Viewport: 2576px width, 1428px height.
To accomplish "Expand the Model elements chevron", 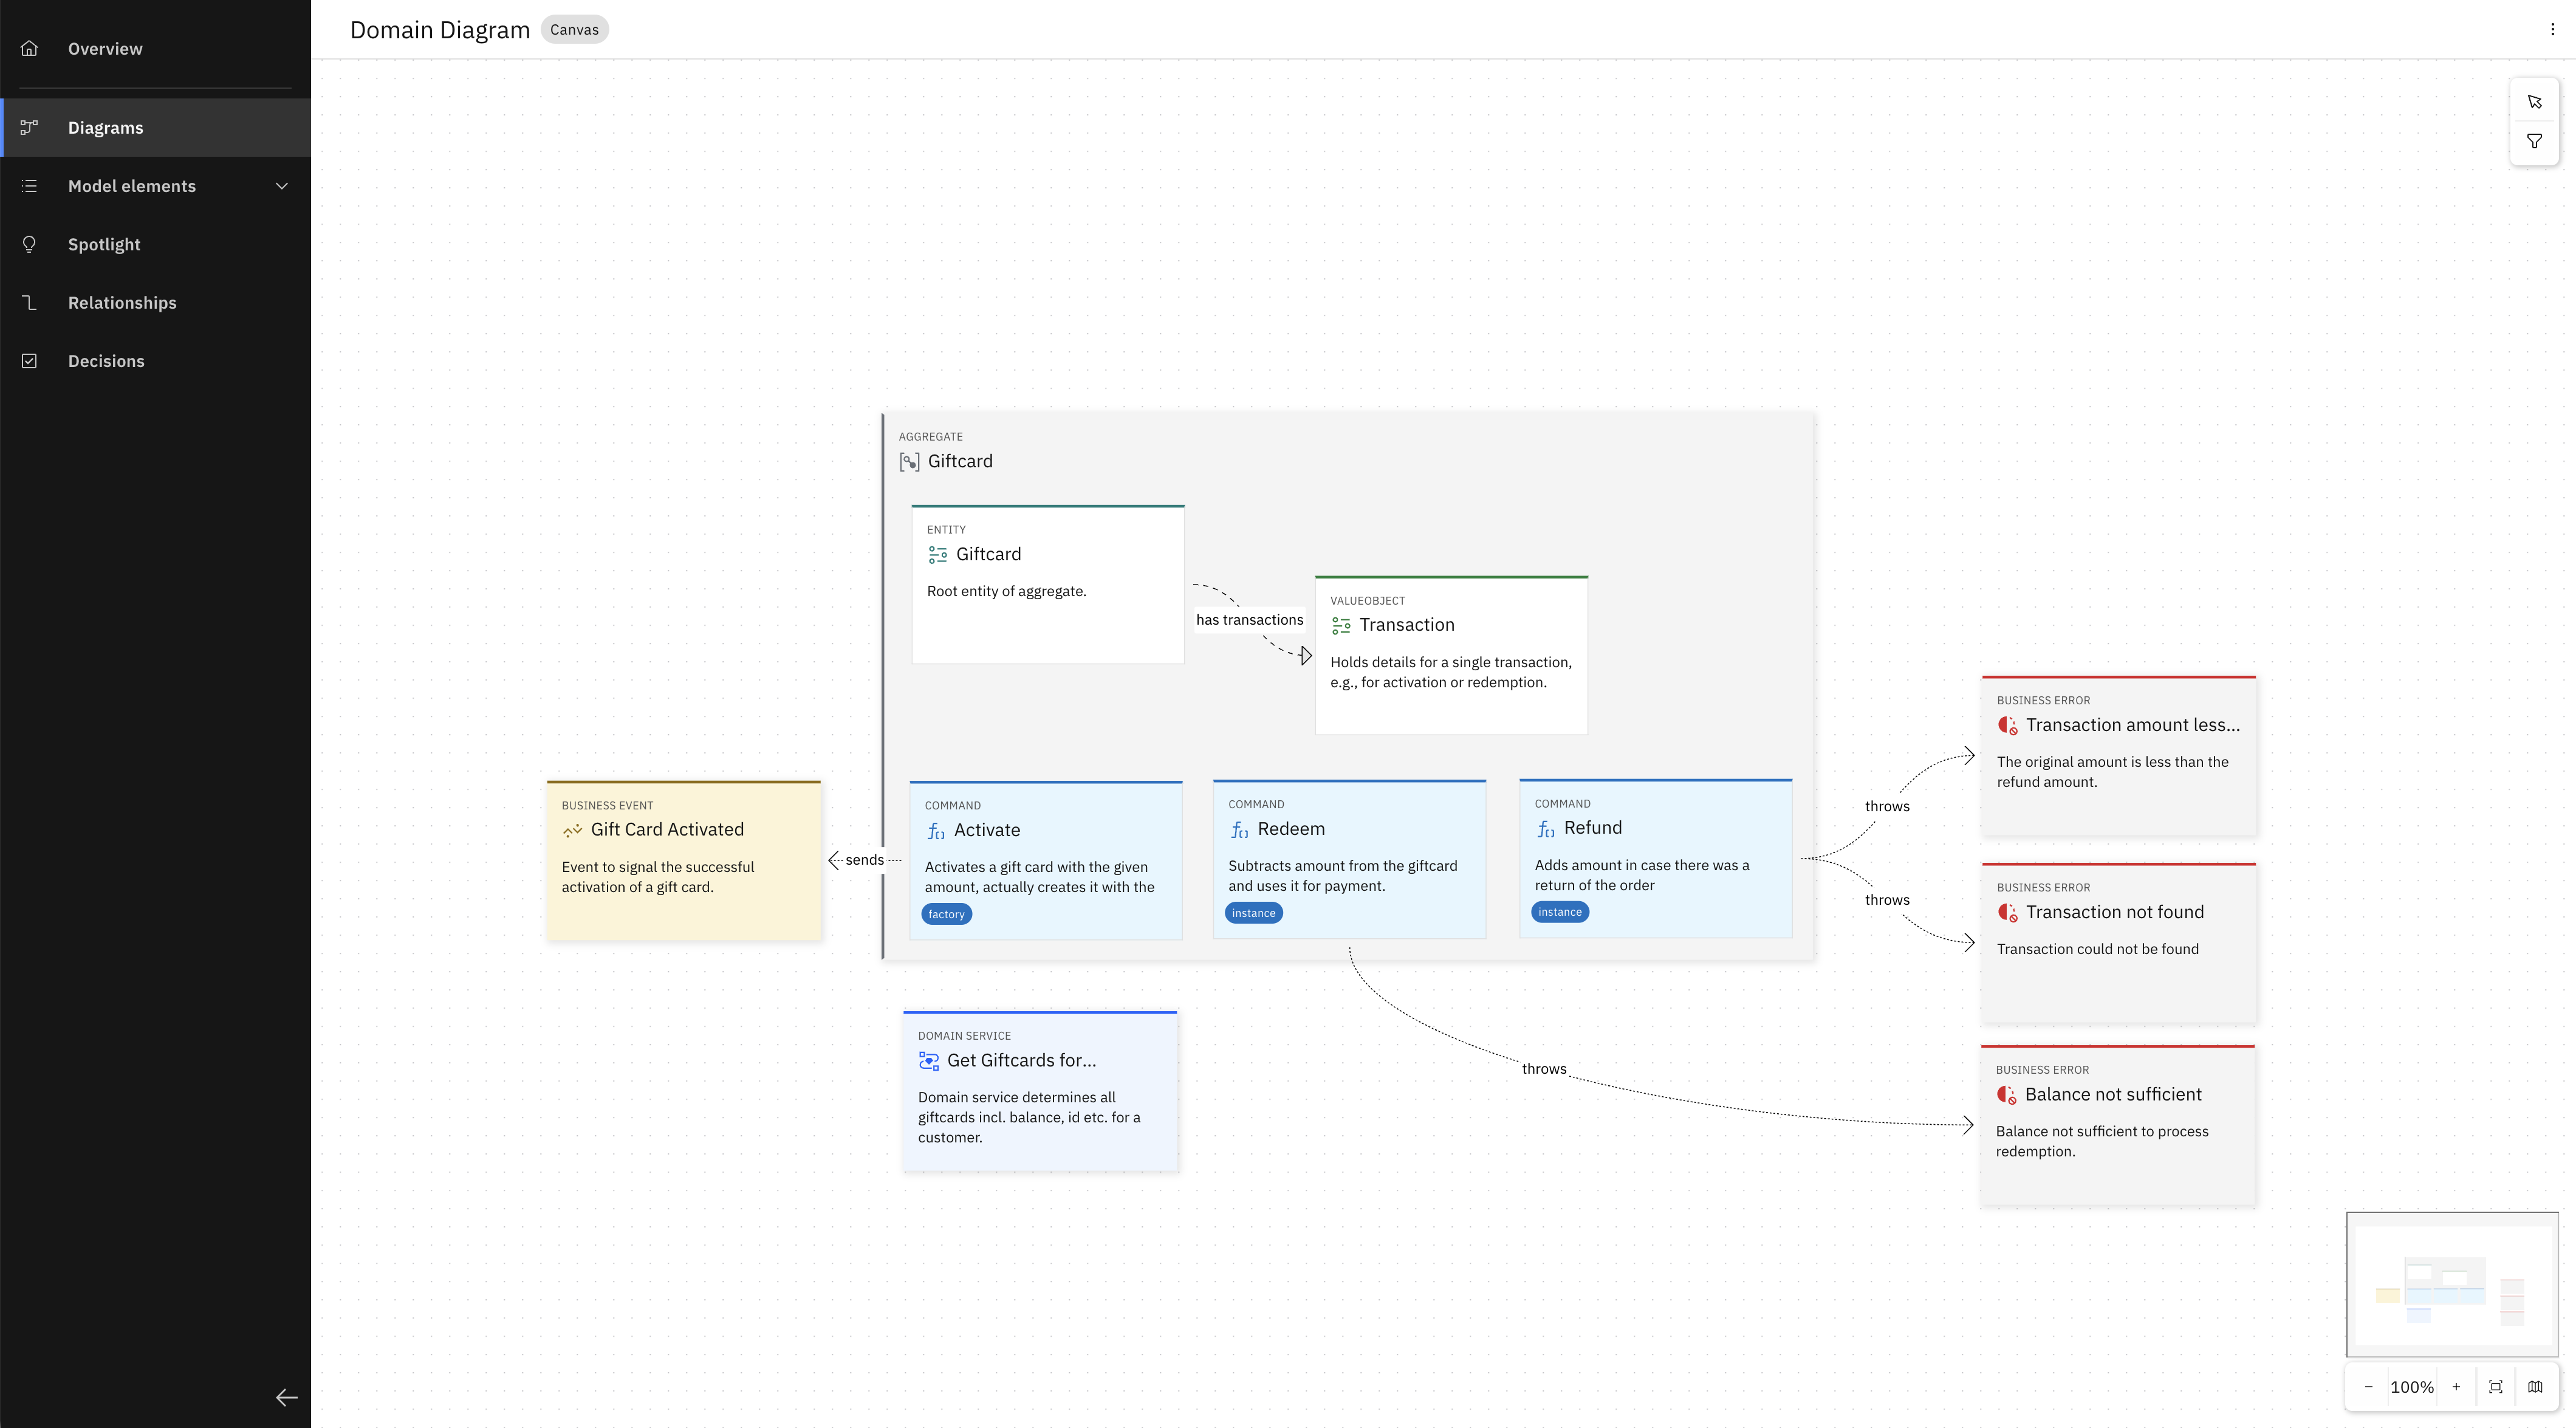I will (x=282, y=186).
